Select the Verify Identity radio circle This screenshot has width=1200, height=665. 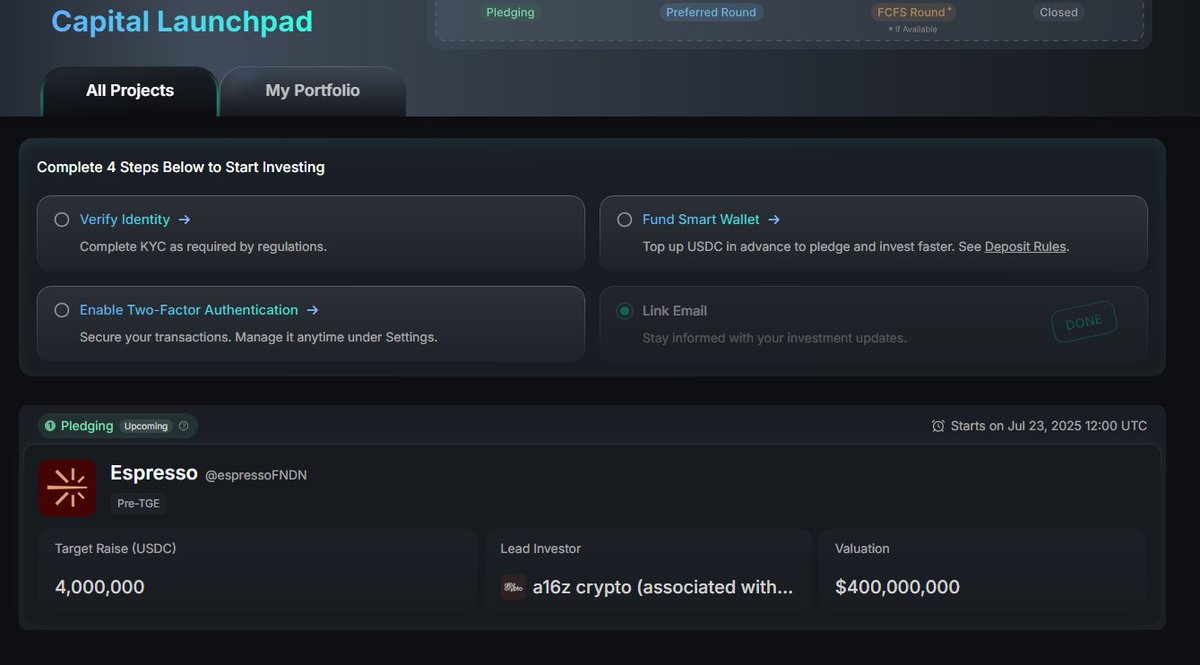click(62, 219)
